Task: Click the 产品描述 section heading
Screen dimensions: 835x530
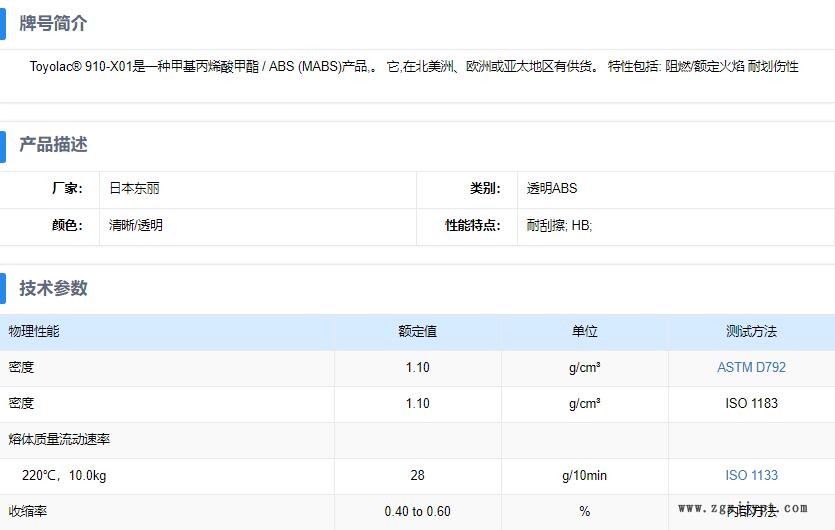Action: (x=53, y=145)
